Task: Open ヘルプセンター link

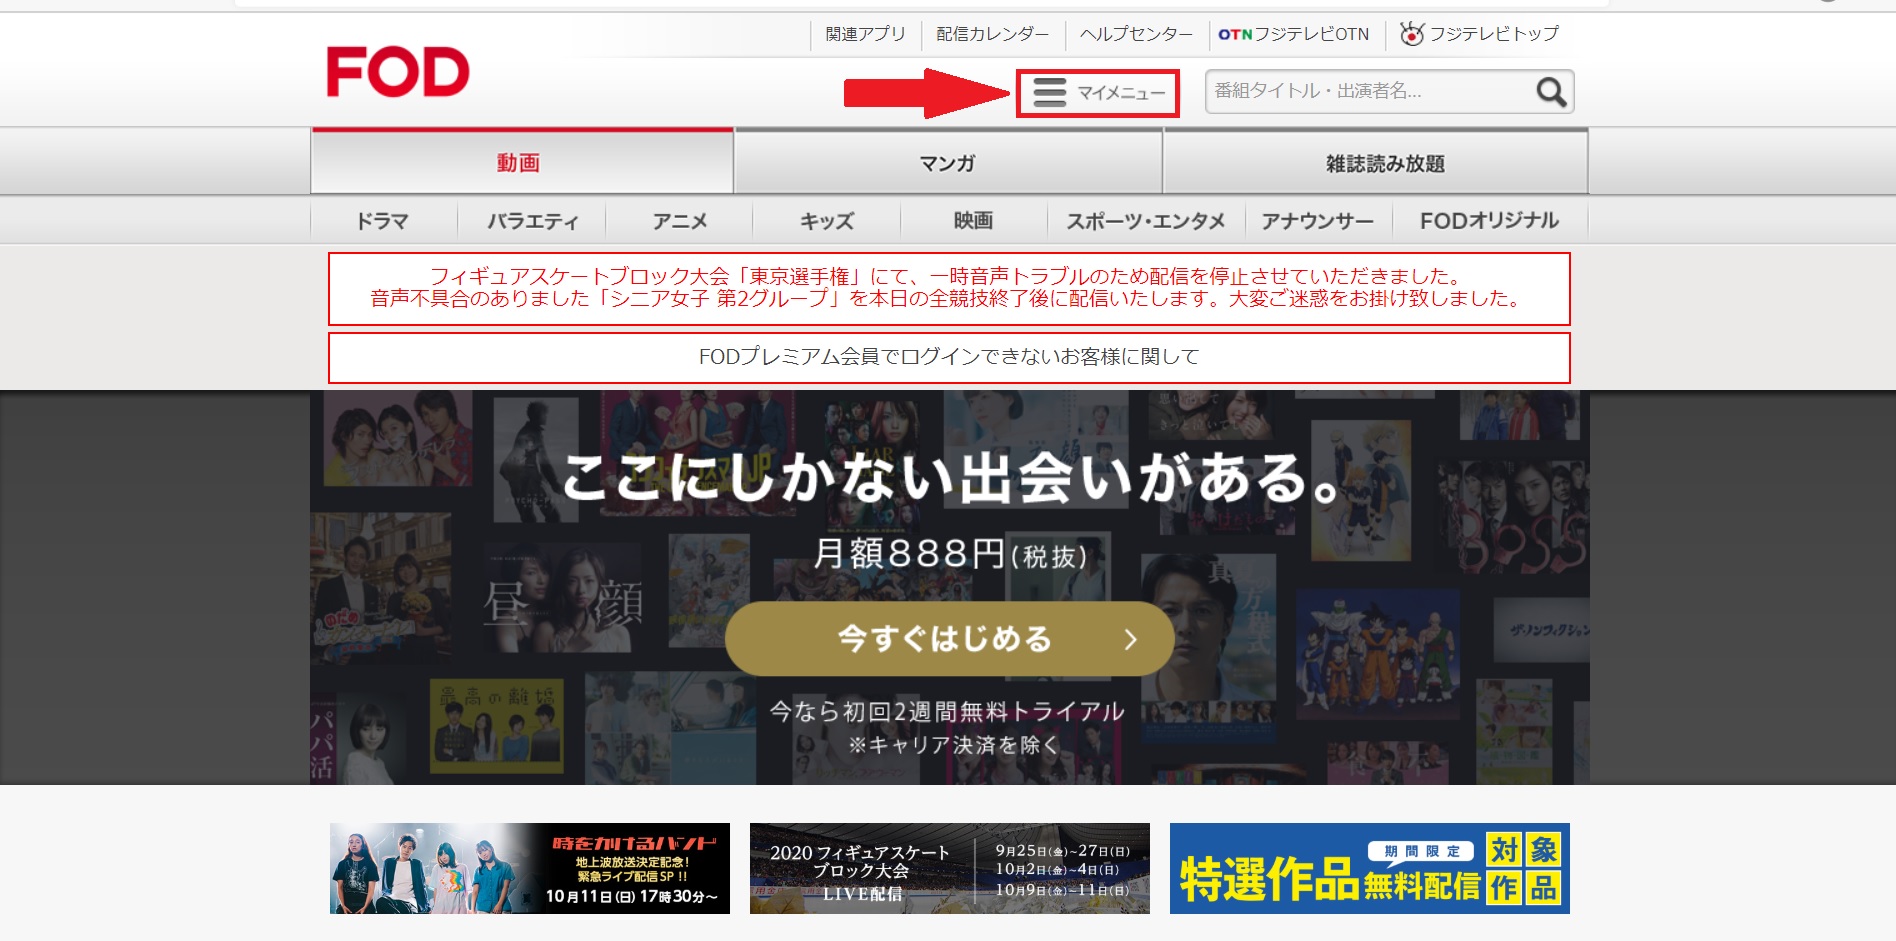Action: point(1136,34)
